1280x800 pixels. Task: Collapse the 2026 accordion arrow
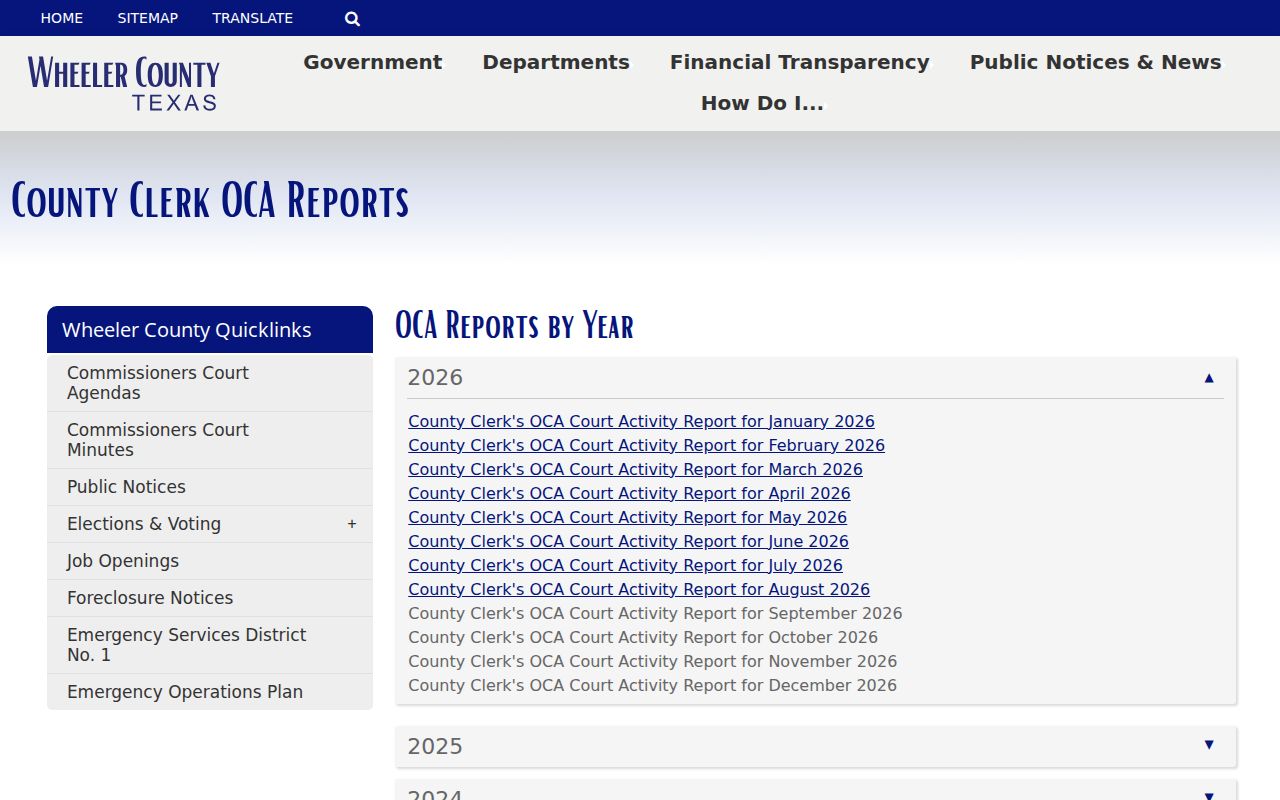point(1208,378)
